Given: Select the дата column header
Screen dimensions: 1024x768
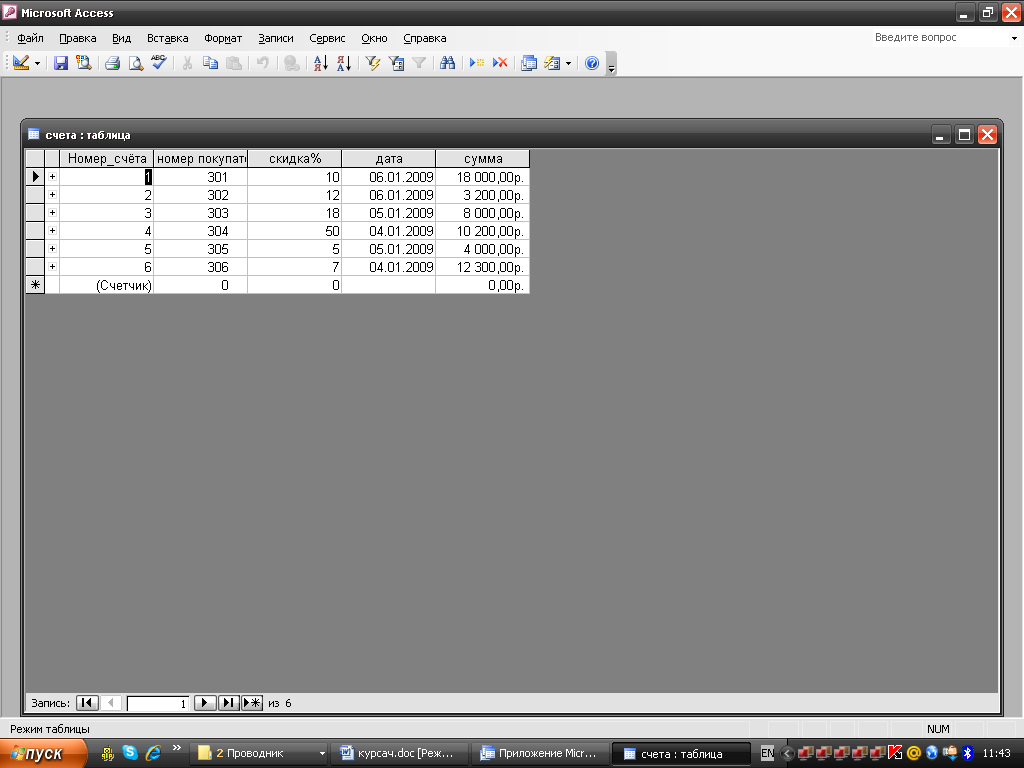Looking at the screenshot, I should click(389, 159).
